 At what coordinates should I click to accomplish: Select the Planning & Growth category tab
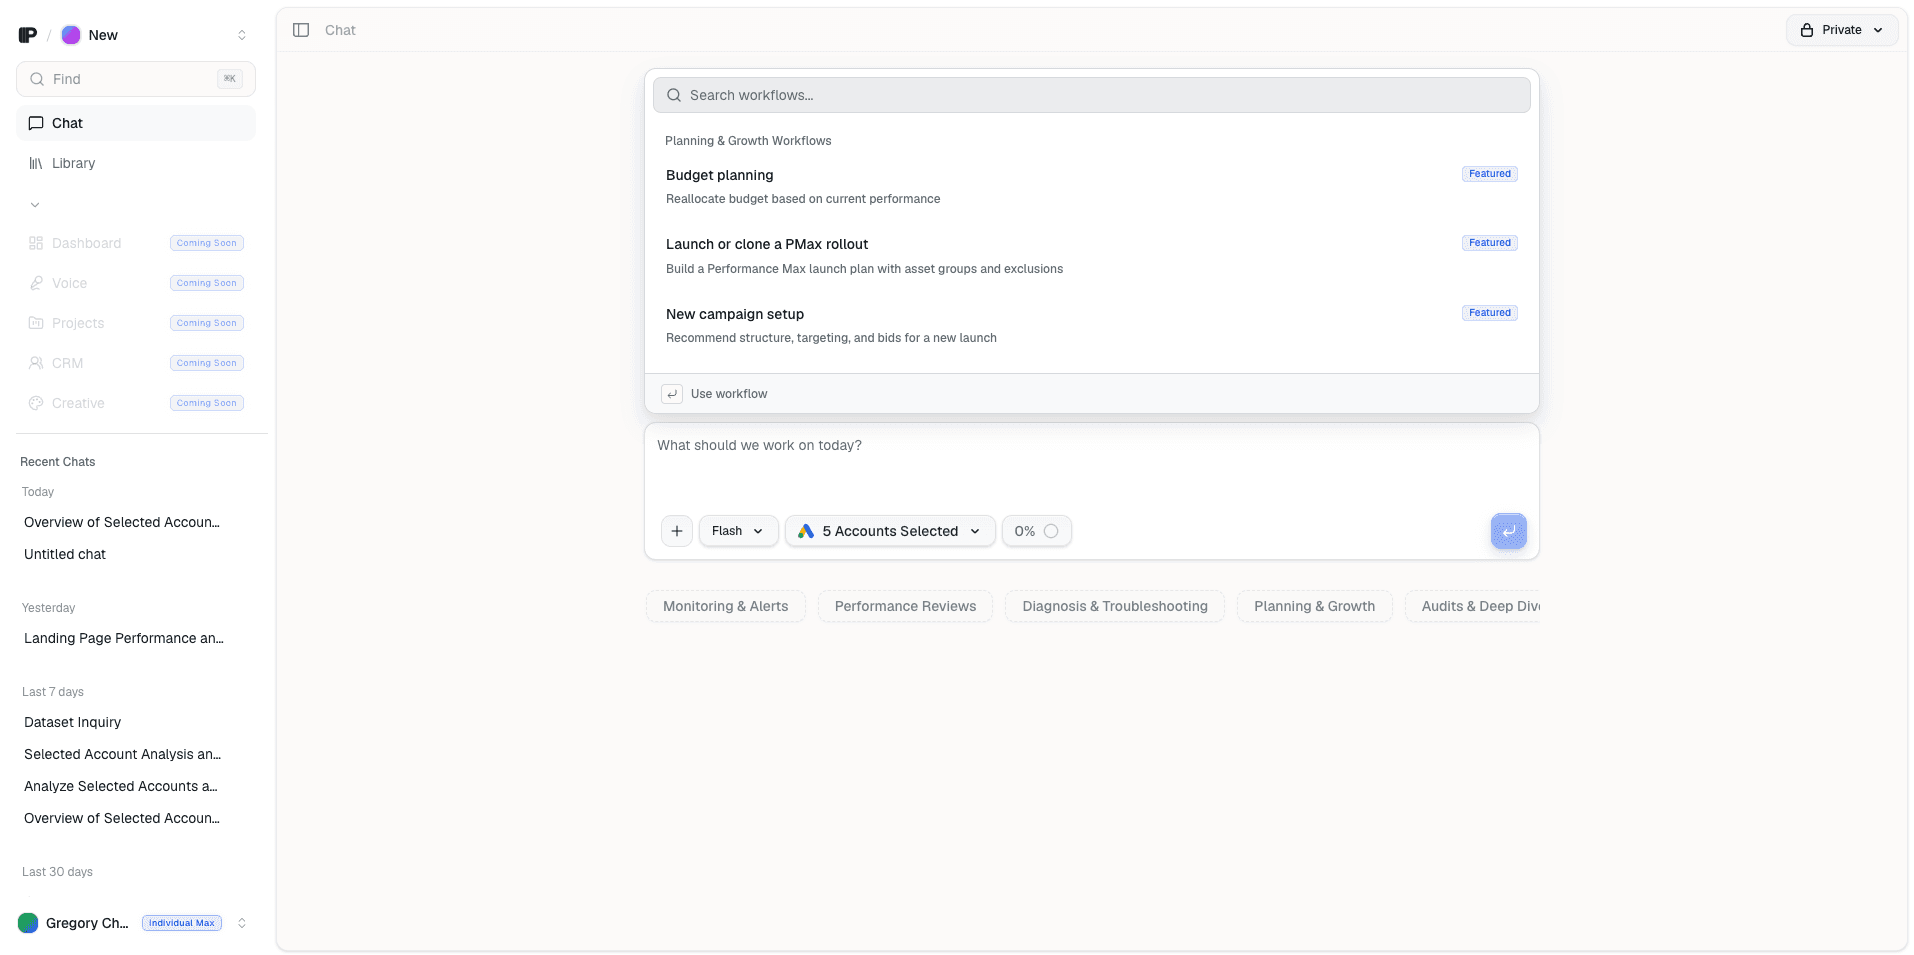[1314, 606]
